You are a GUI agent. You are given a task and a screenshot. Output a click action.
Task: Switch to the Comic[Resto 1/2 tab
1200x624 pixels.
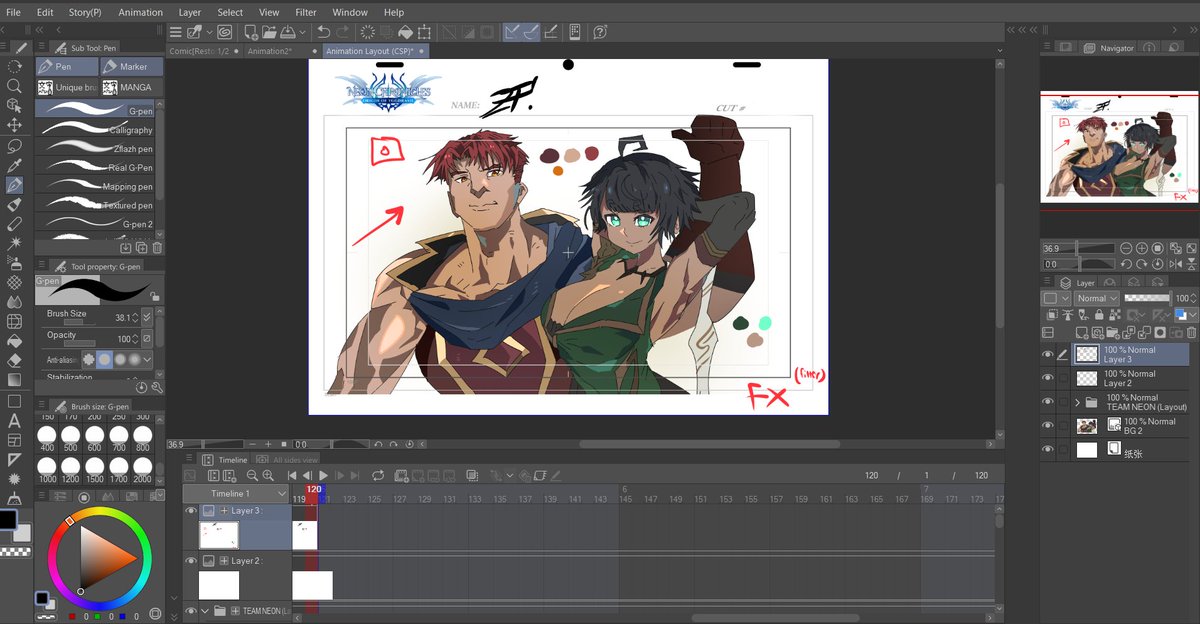pyautogui.click(x=203, y=51)
